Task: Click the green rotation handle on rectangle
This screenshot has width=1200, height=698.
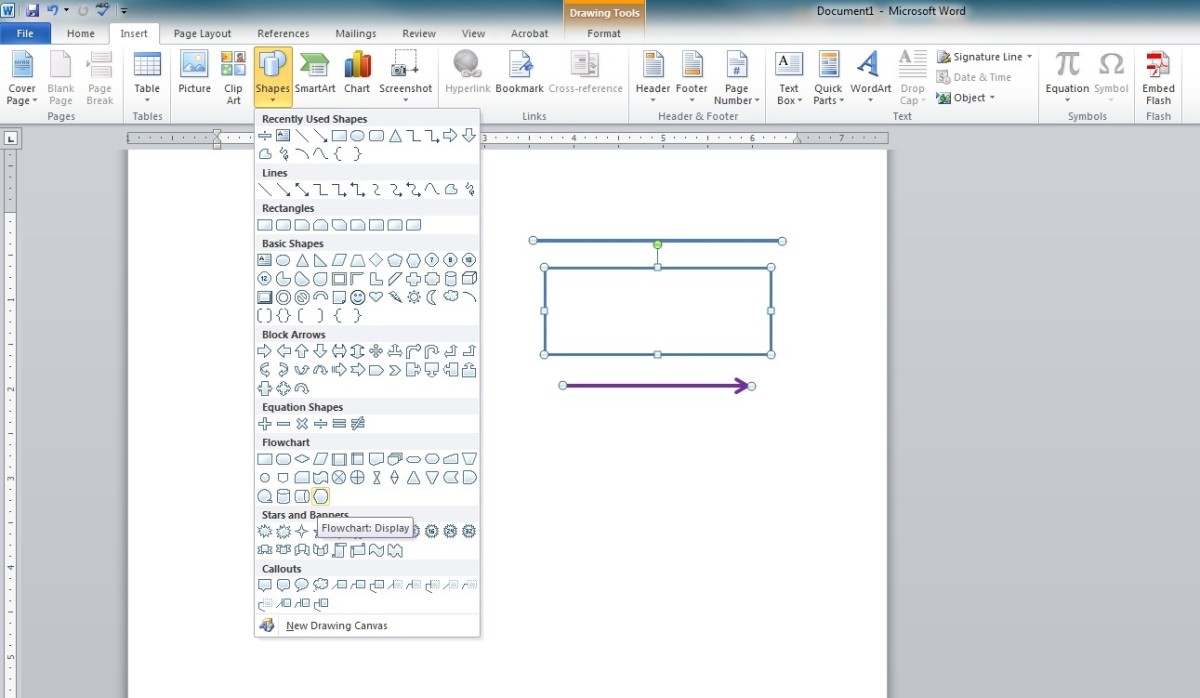Action: coord(657,243)
